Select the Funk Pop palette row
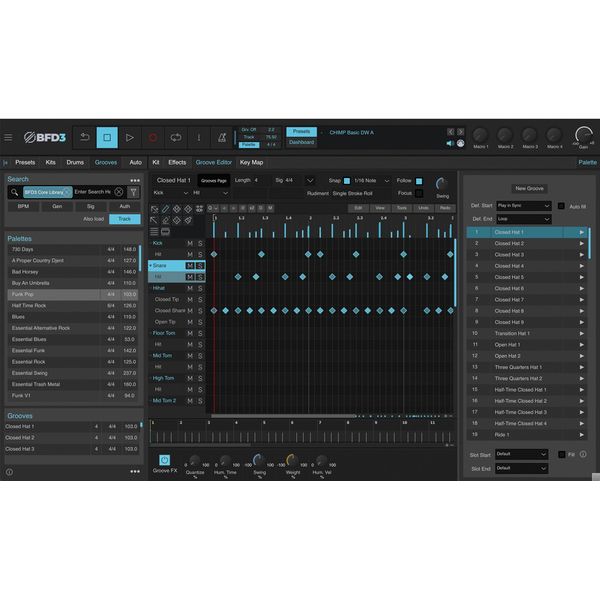The height and width of the screenshot is (600, 600). pos(73,295)
